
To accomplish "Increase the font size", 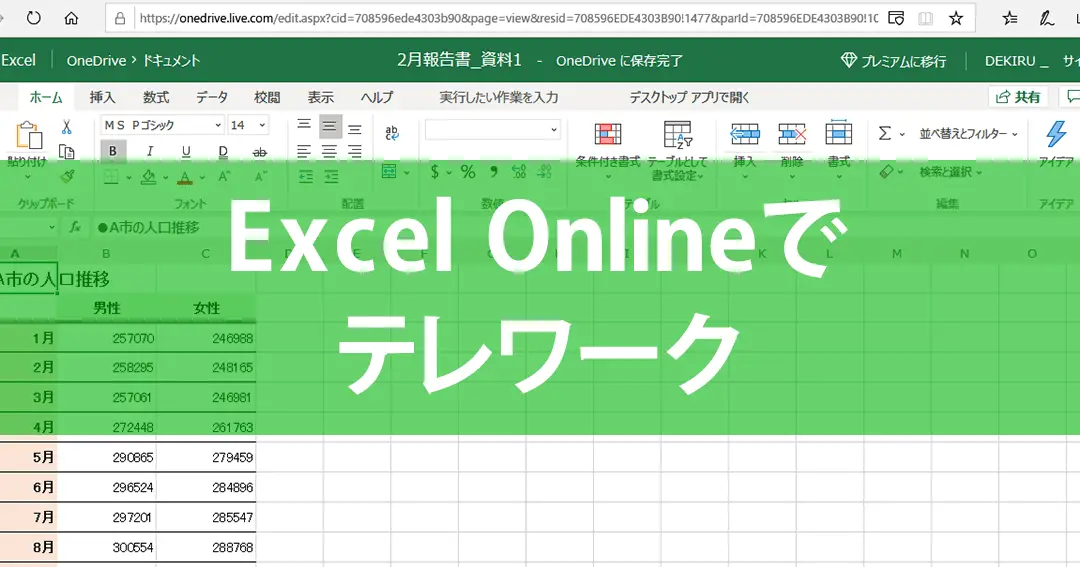I will [x=224, y=177].
